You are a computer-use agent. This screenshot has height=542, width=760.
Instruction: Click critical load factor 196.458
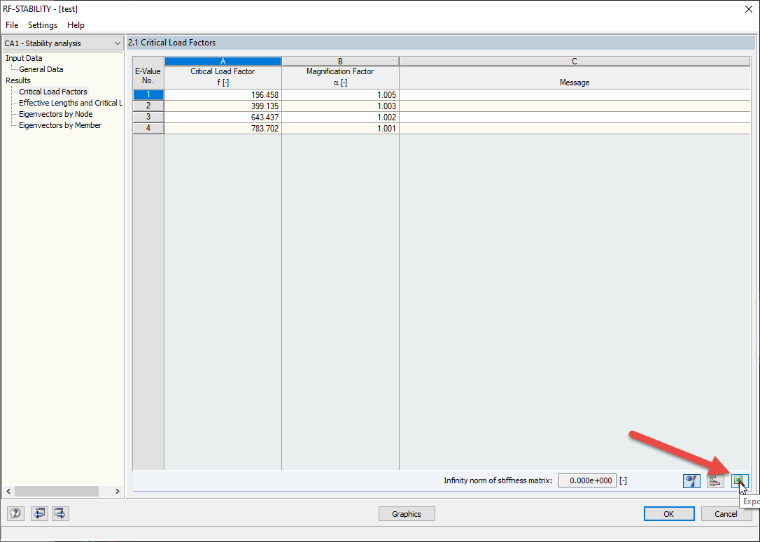[x=223, y=95]
